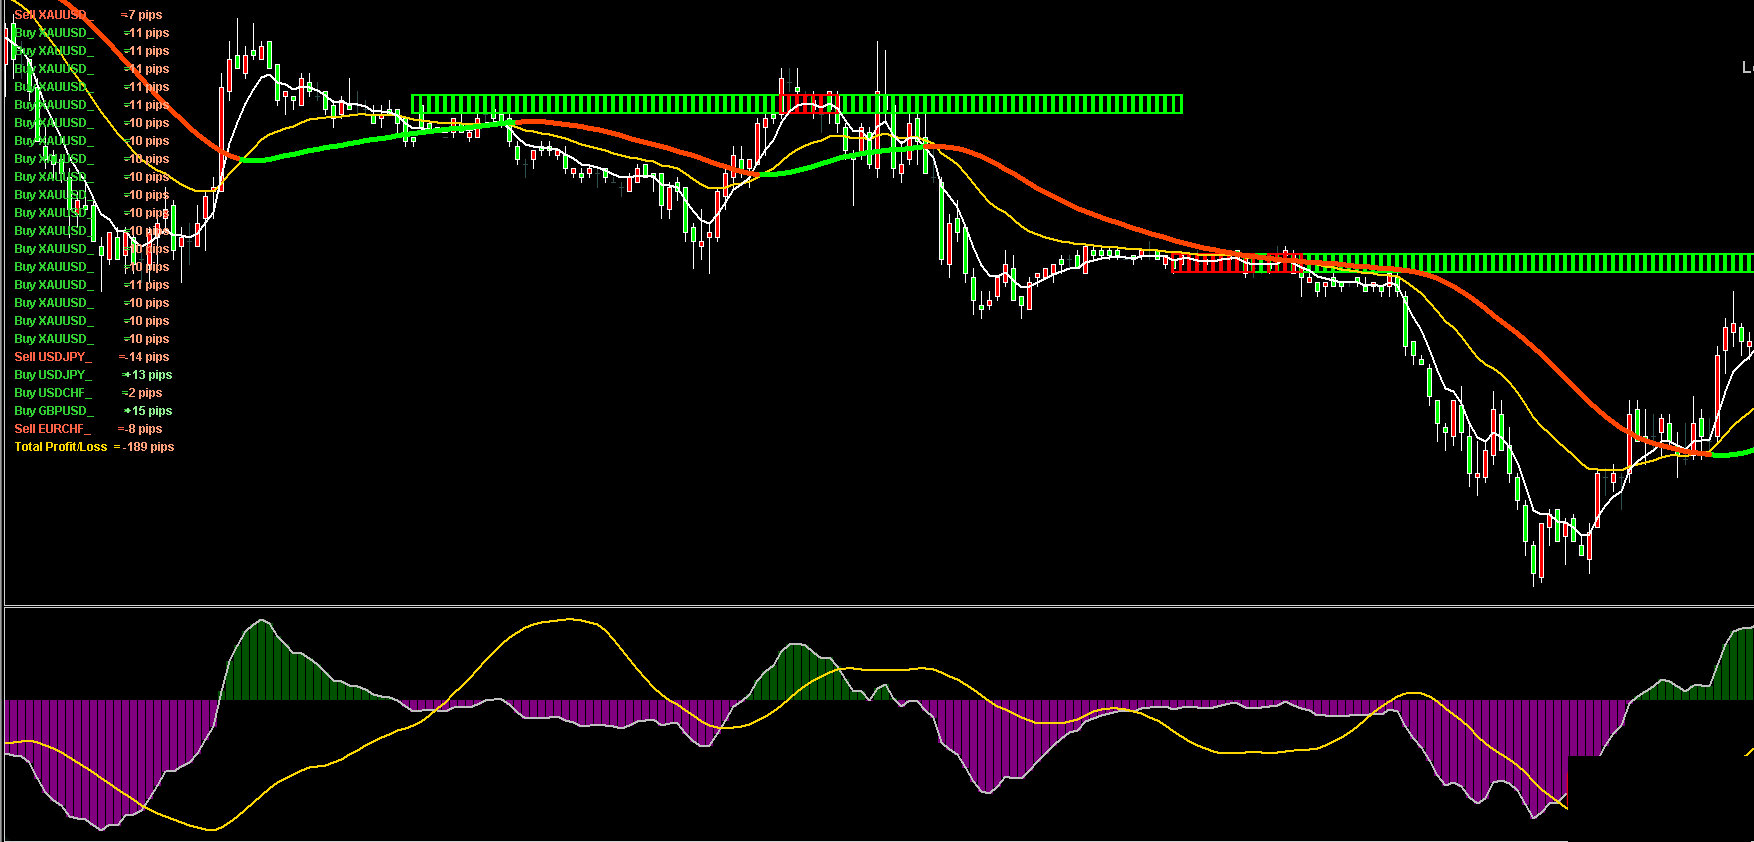The width and height of the screenshot is (1754, 842).
Task: Click the -189 pips total value
Action: 148,447
